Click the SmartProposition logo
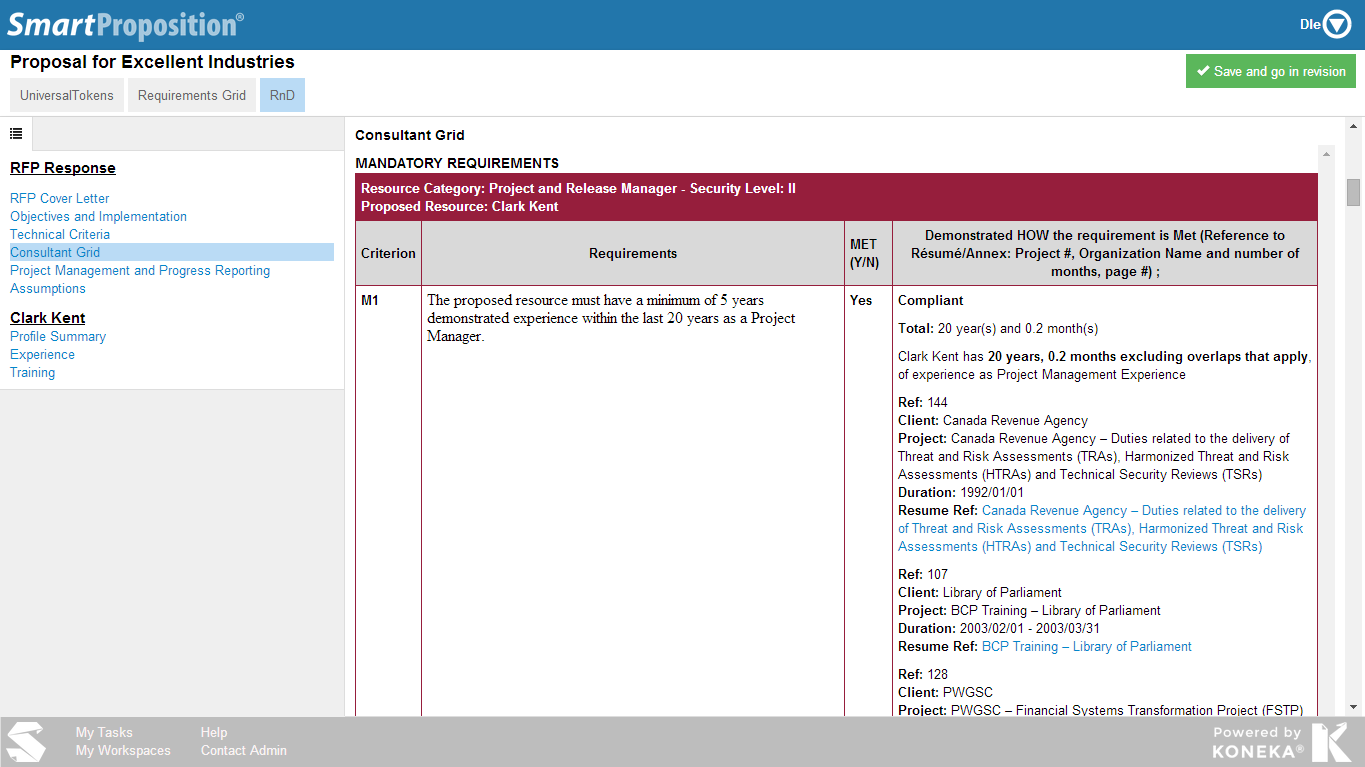This screenshot has width=1365, height=767. [x=125, y=25]
